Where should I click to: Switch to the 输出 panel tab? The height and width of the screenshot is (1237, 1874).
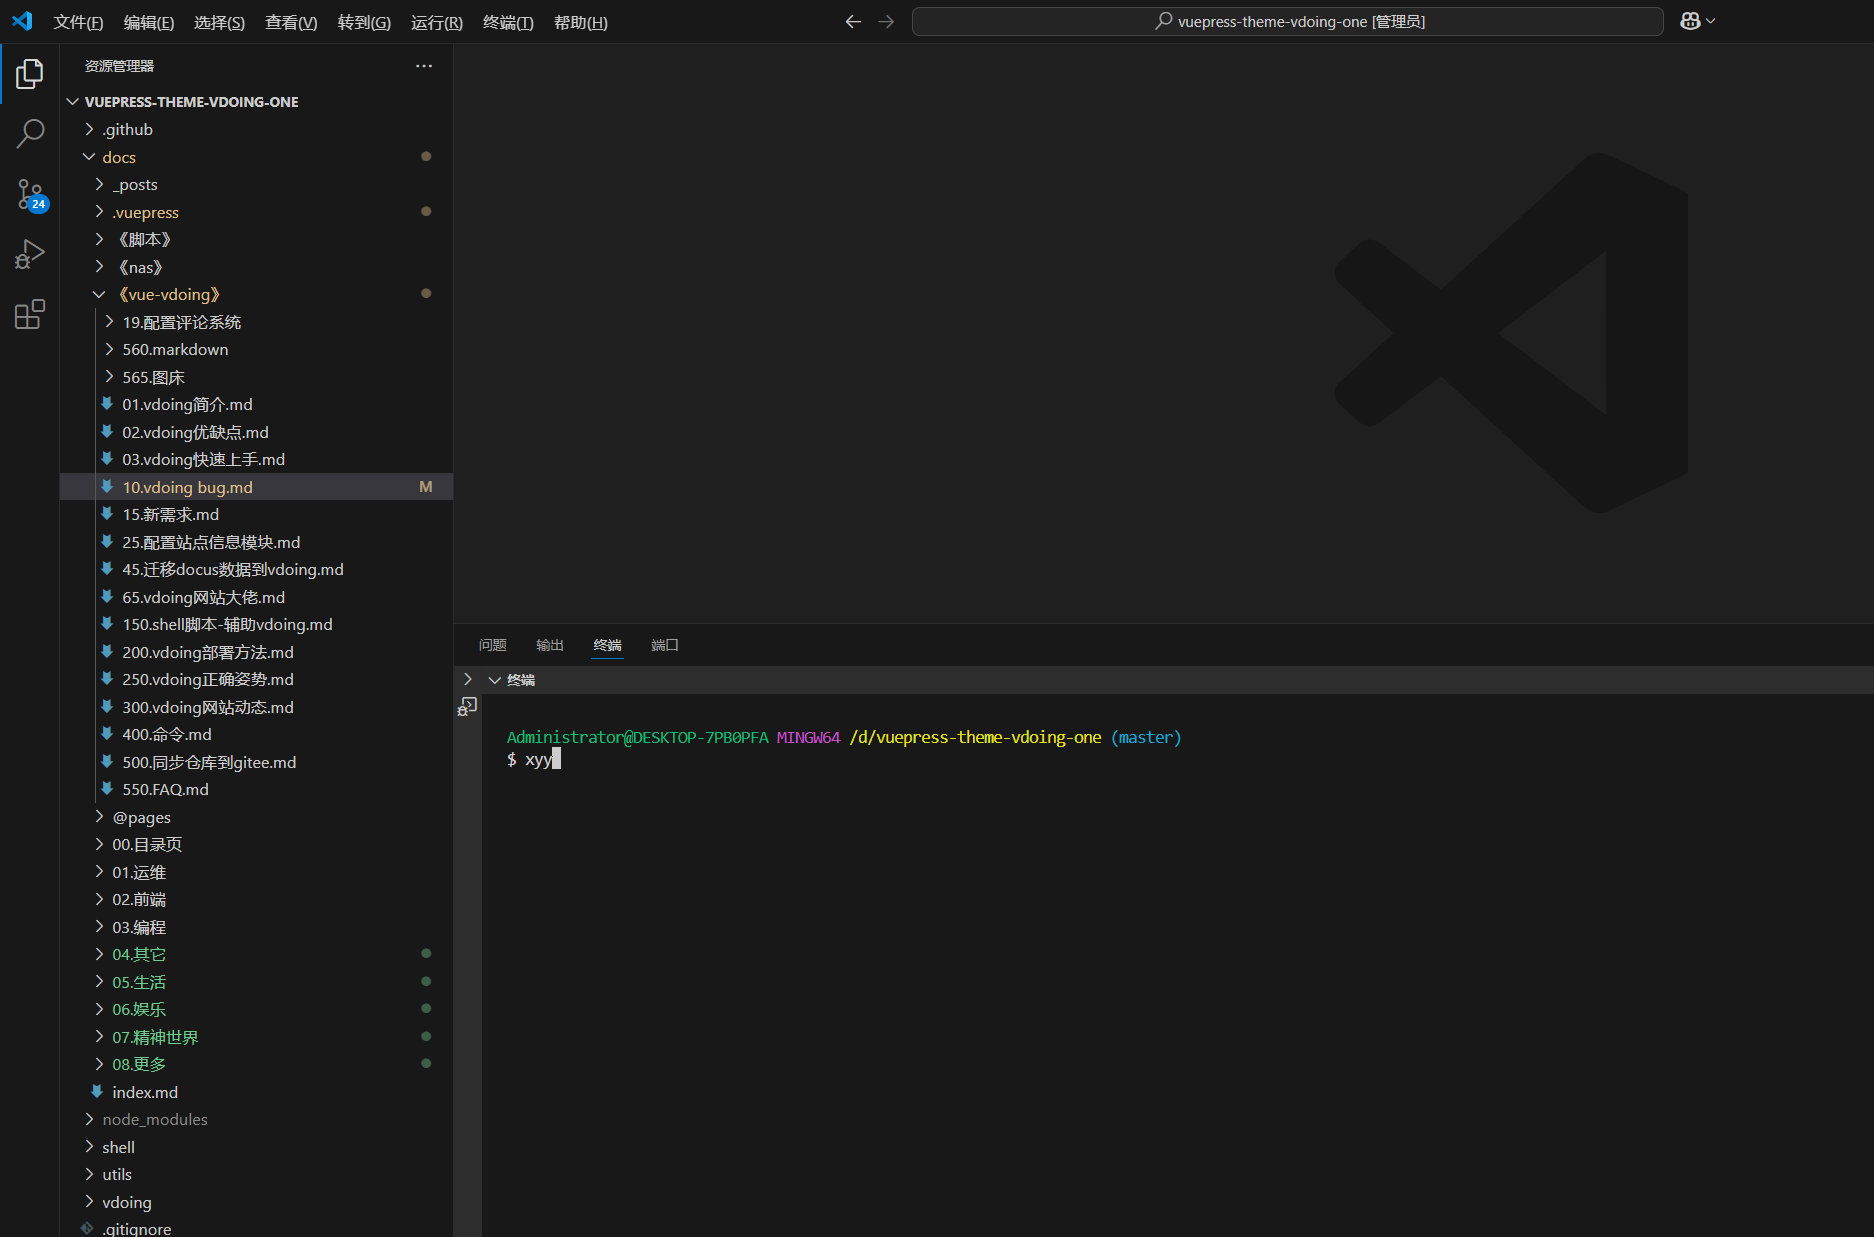point(550,645)
